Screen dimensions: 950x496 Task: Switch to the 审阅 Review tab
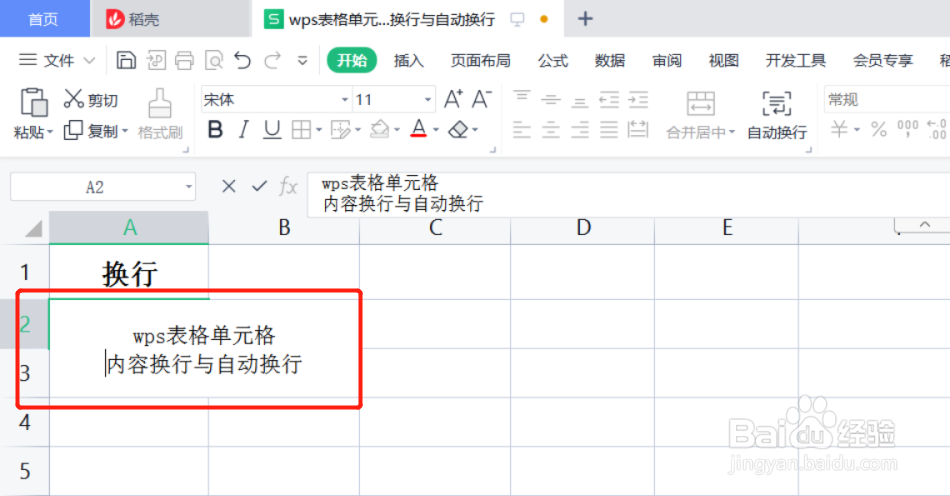pos(666,61)
